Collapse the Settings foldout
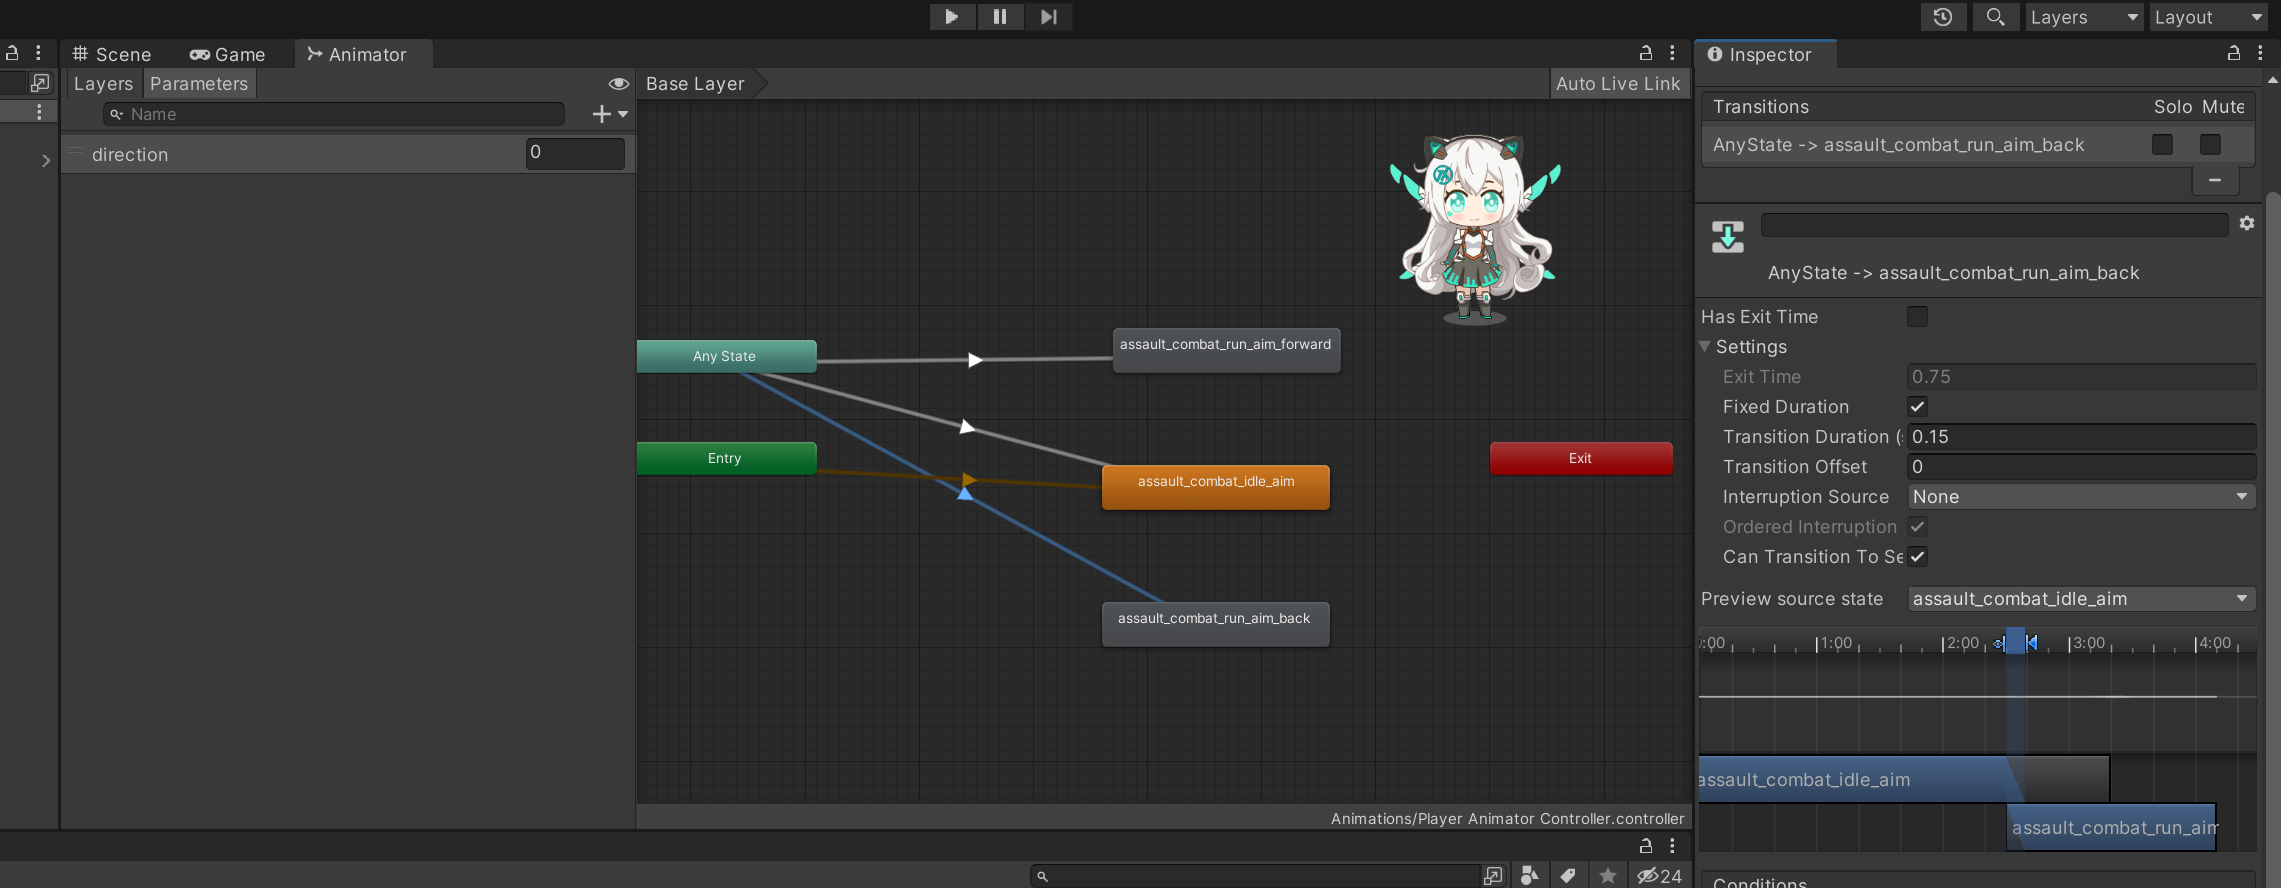The image size is (2281, 888). (1705, 347)
